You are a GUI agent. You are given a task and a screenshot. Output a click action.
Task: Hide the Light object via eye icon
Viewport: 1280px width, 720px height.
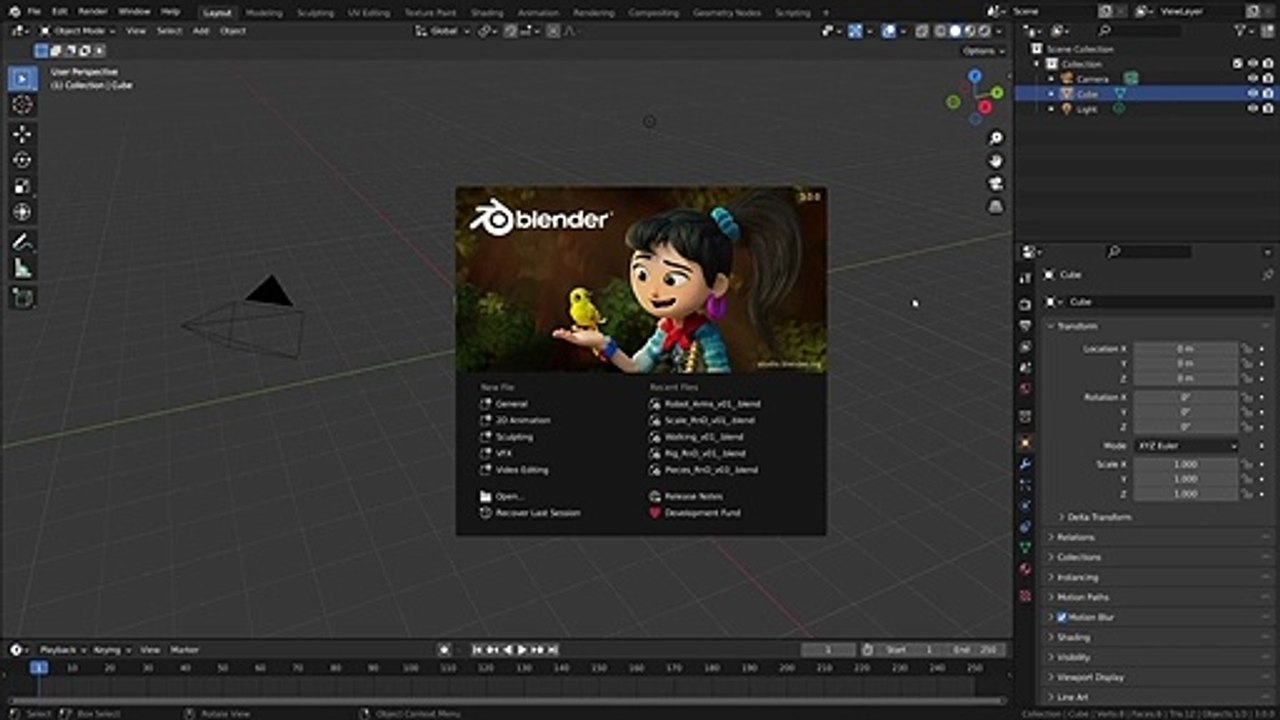click(x=1252, y=109)
